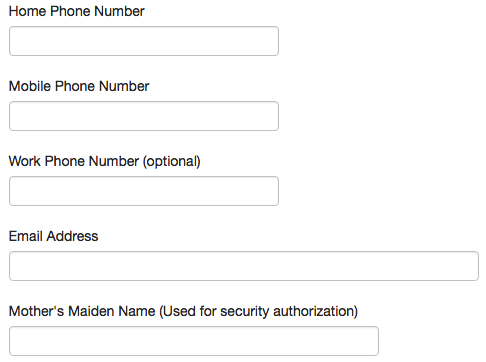Click the "Mobile Phone Number" label text
The height and width of the screenshot is (362, 486).
[x=79, y=86]
